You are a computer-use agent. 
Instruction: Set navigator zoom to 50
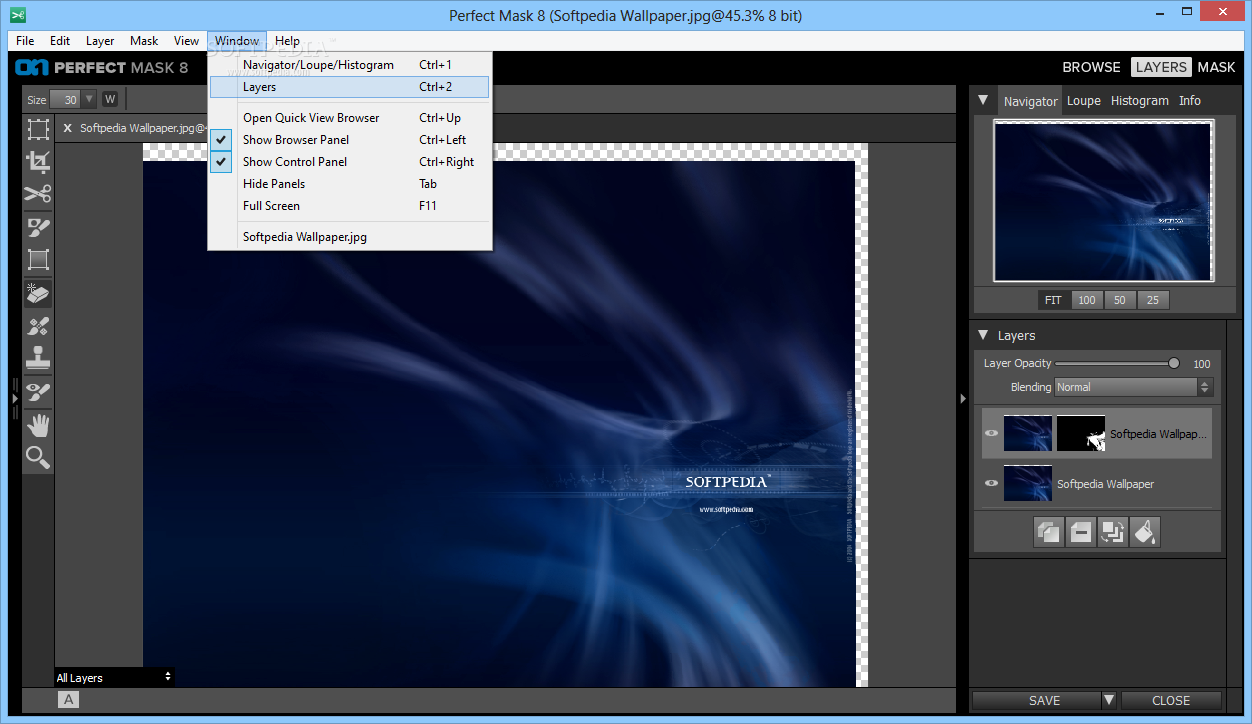(1120, 300)
